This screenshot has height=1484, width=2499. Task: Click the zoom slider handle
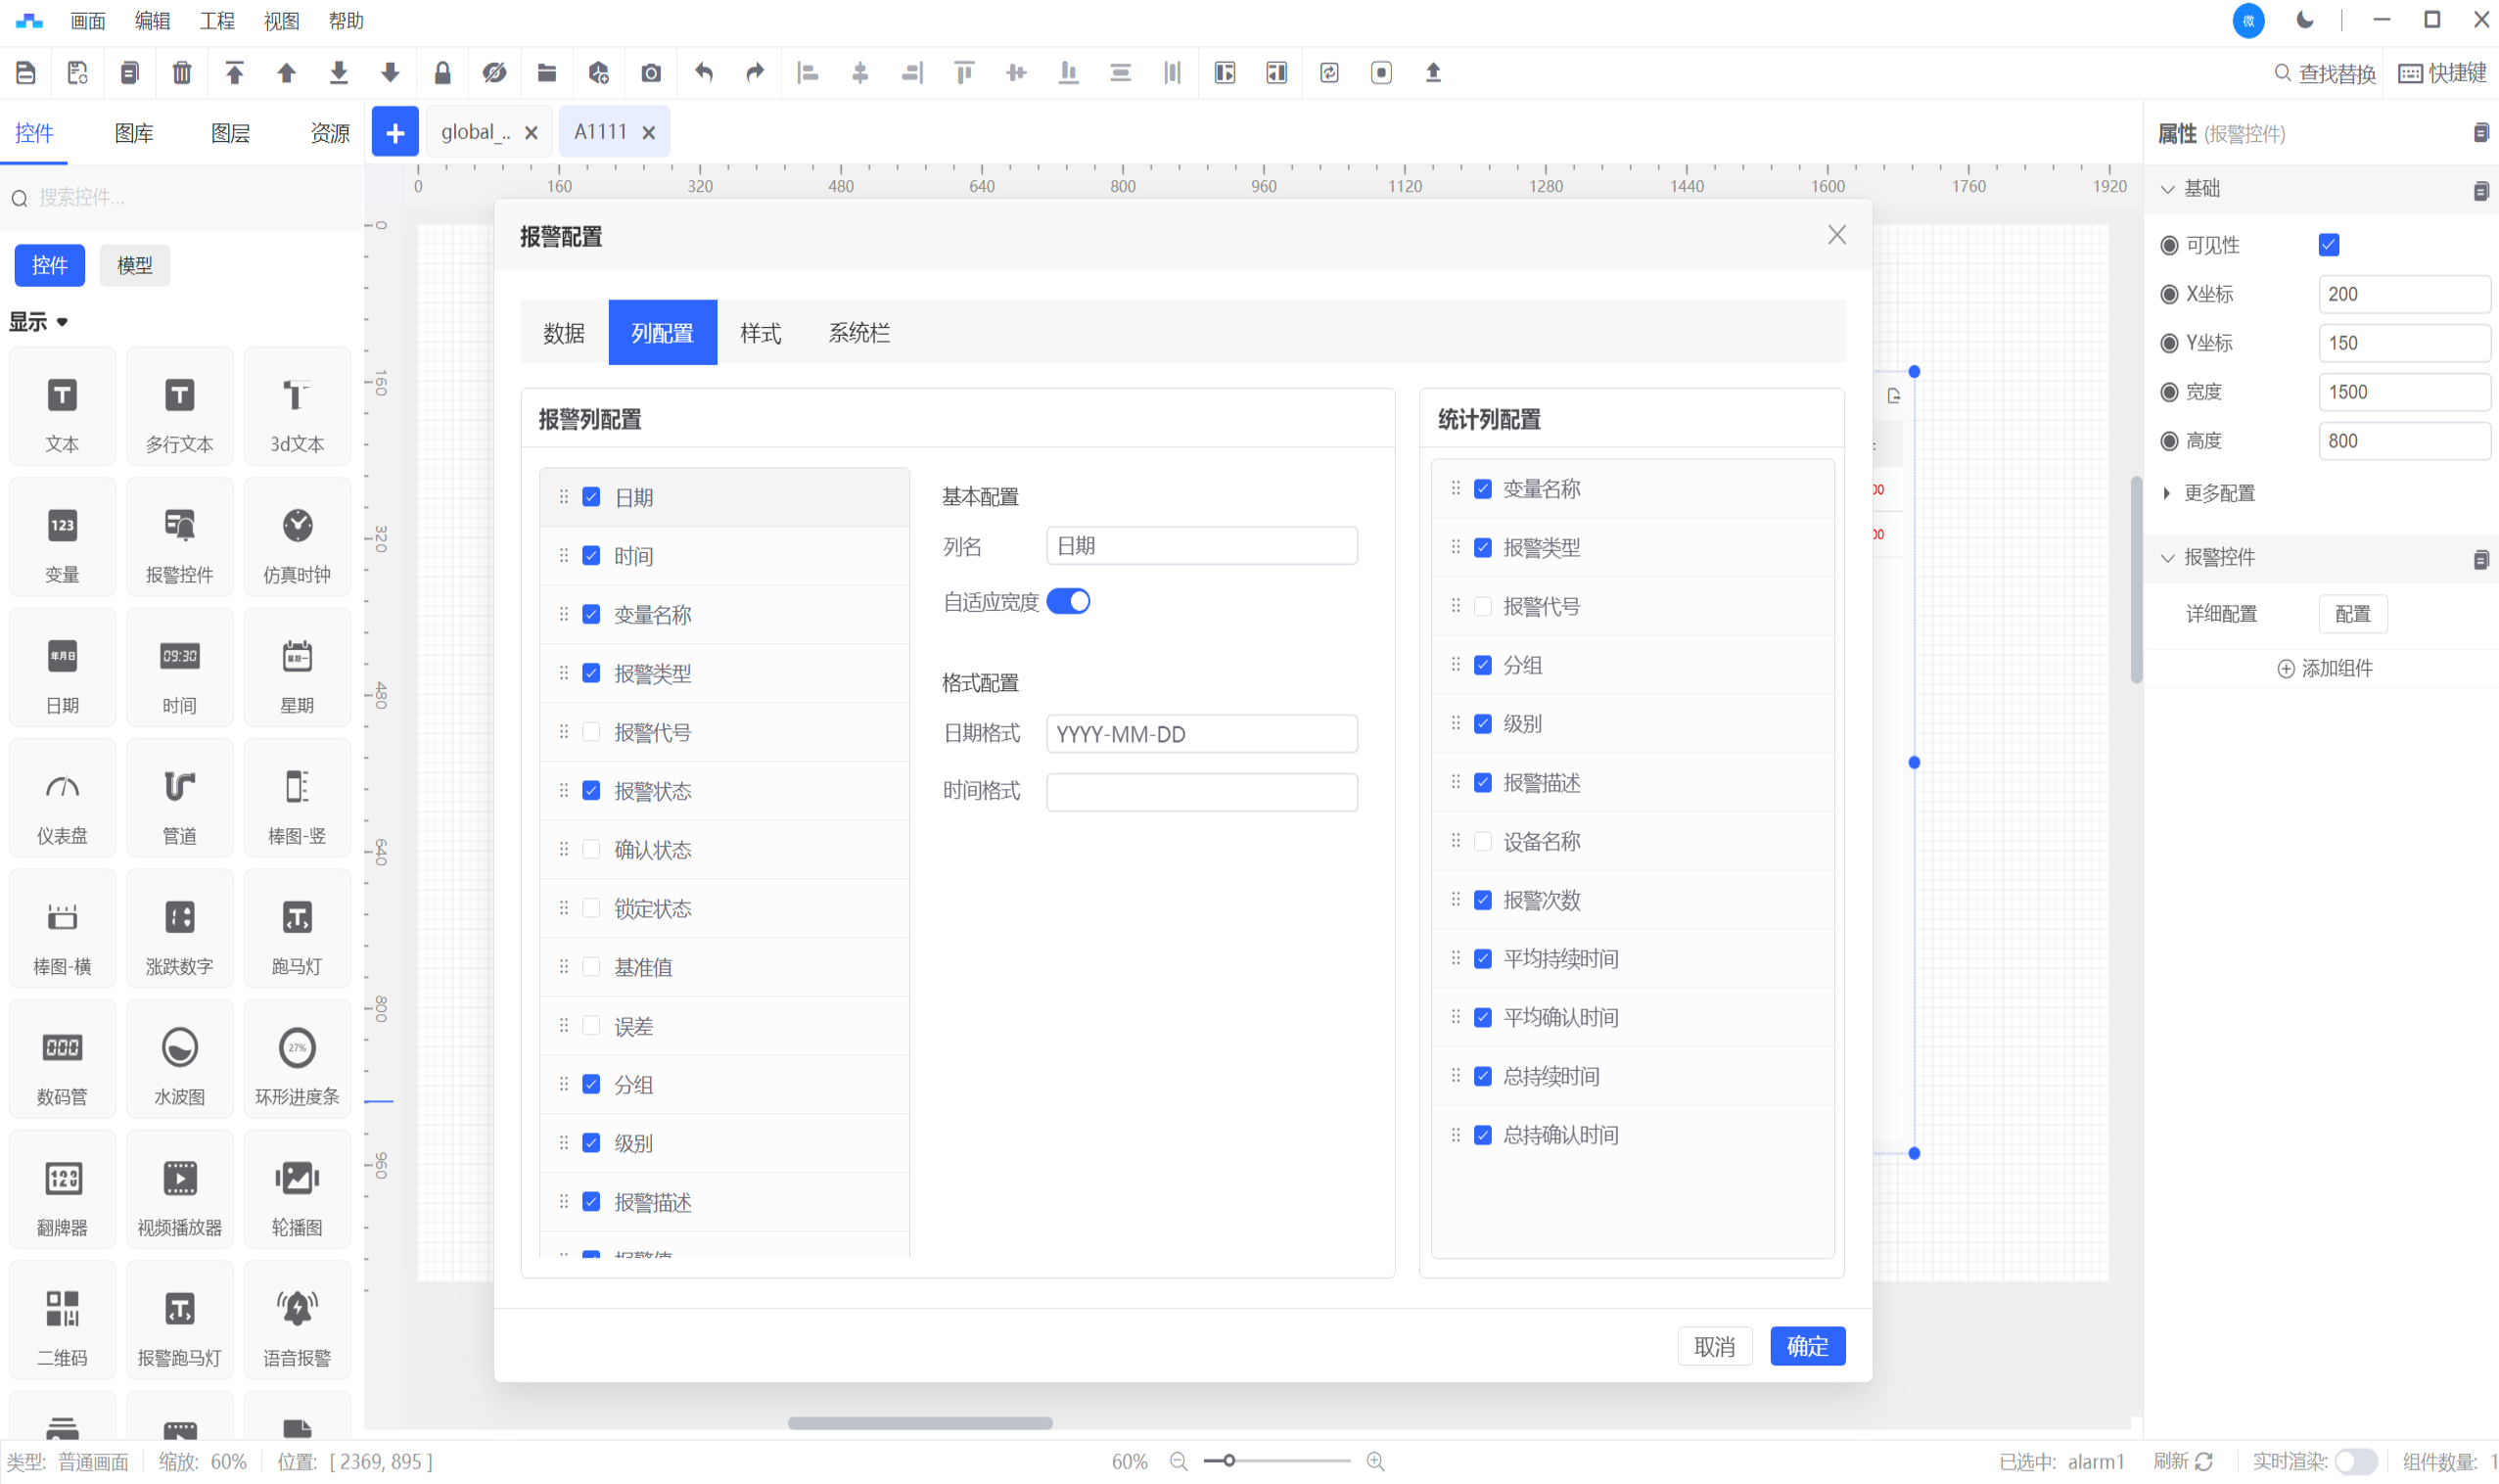pos(1229,1461)
